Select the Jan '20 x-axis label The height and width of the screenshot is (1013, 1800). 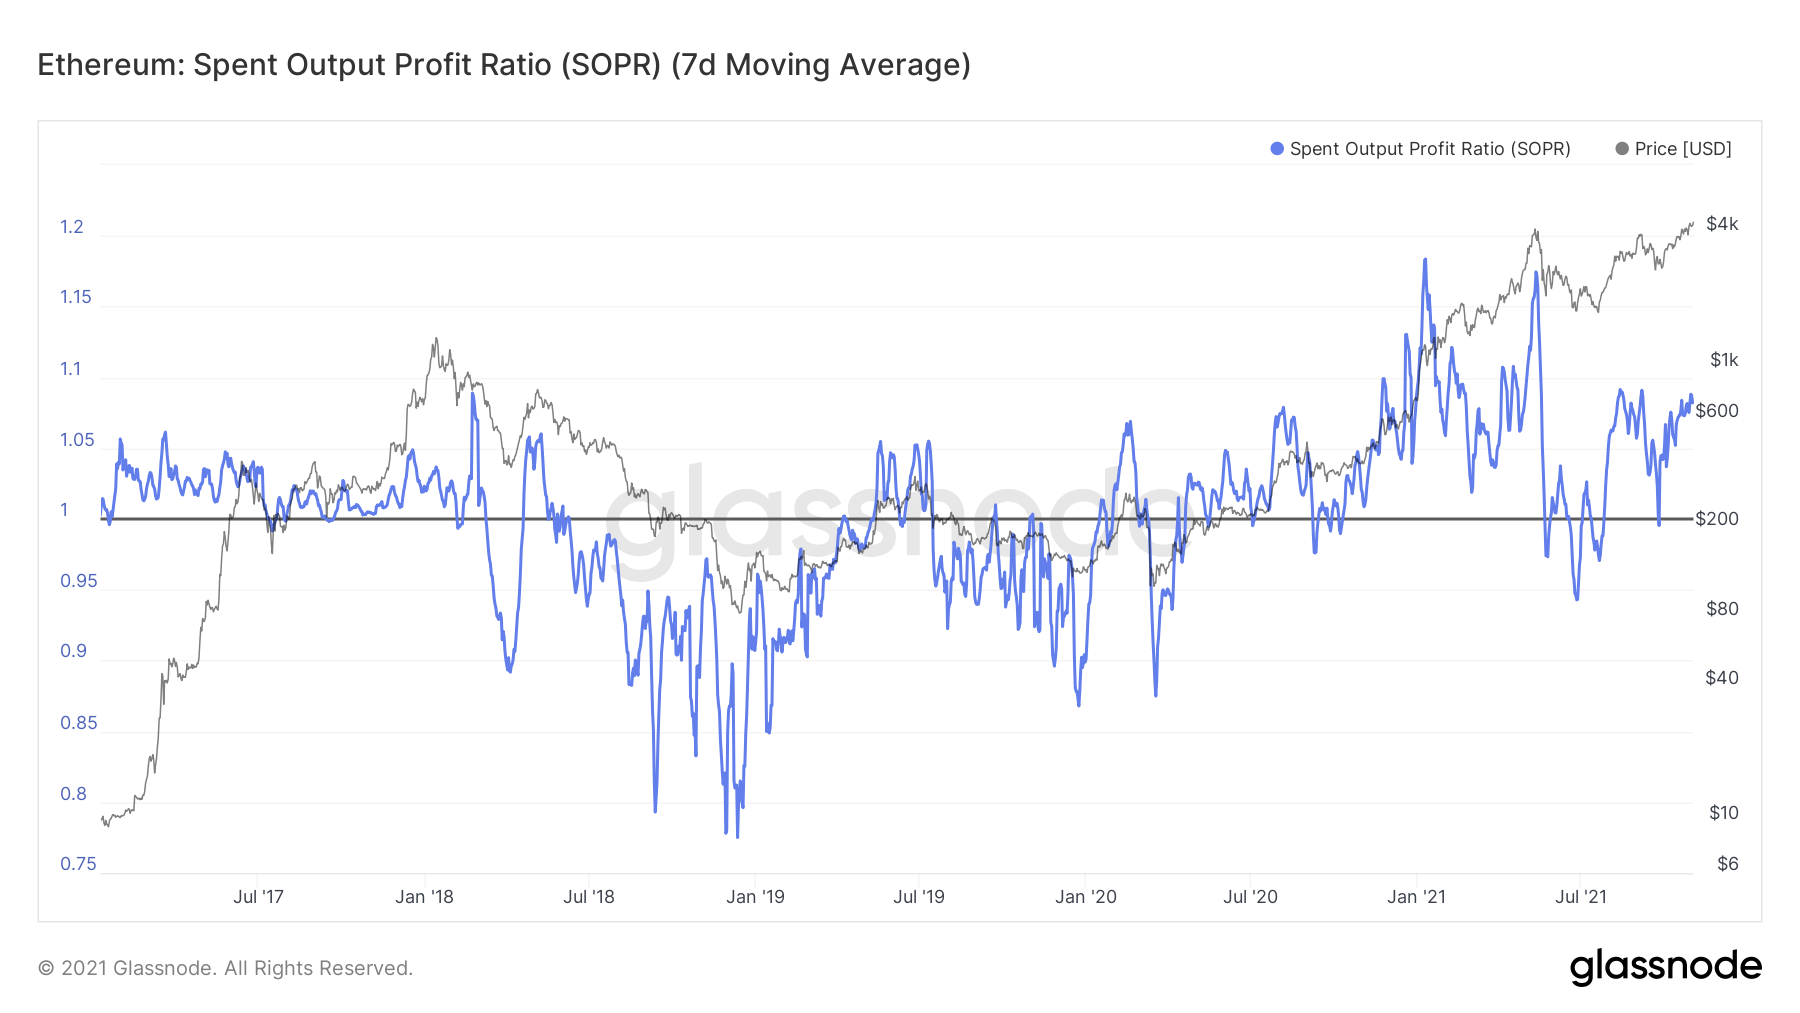click(1086, 897)
